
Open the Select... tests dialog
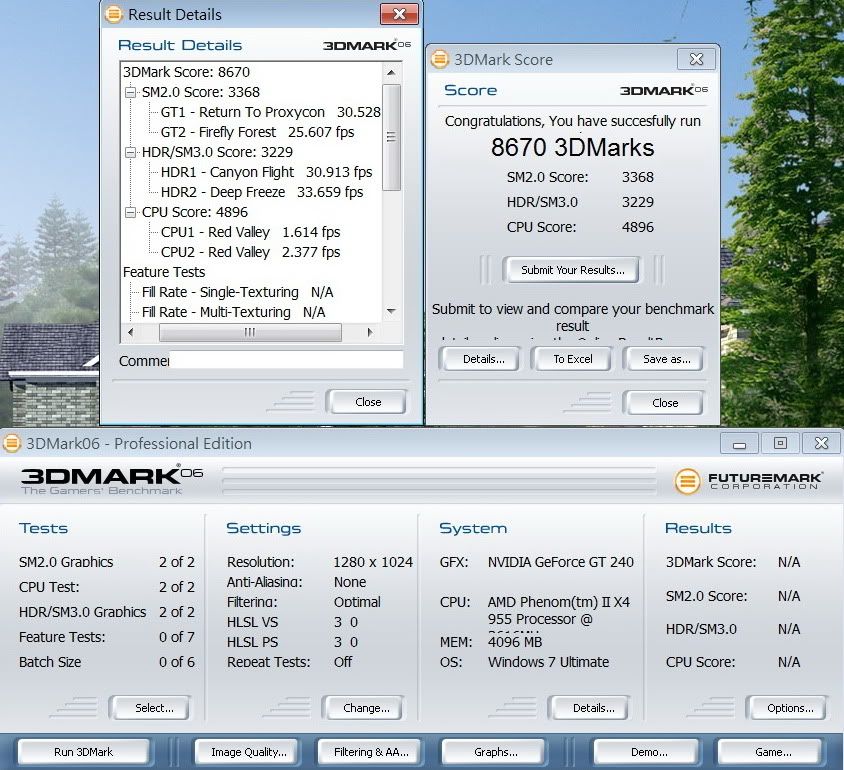tap(154, 708)
